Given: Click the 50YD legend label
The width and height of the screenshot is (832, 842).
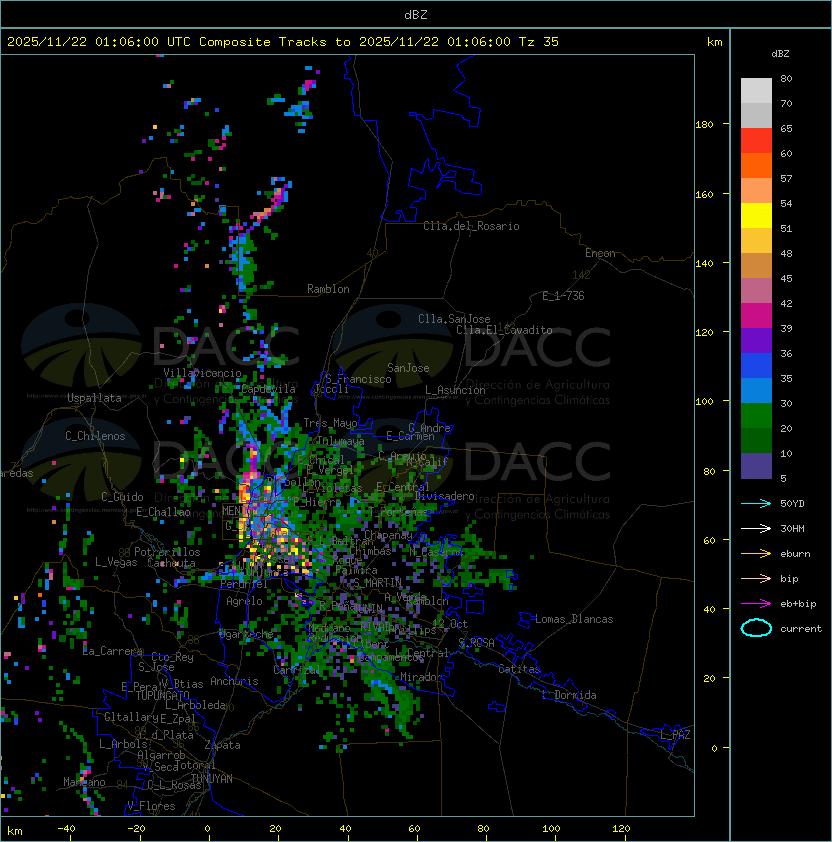Looking at the screenshot, I should [792, 504].
